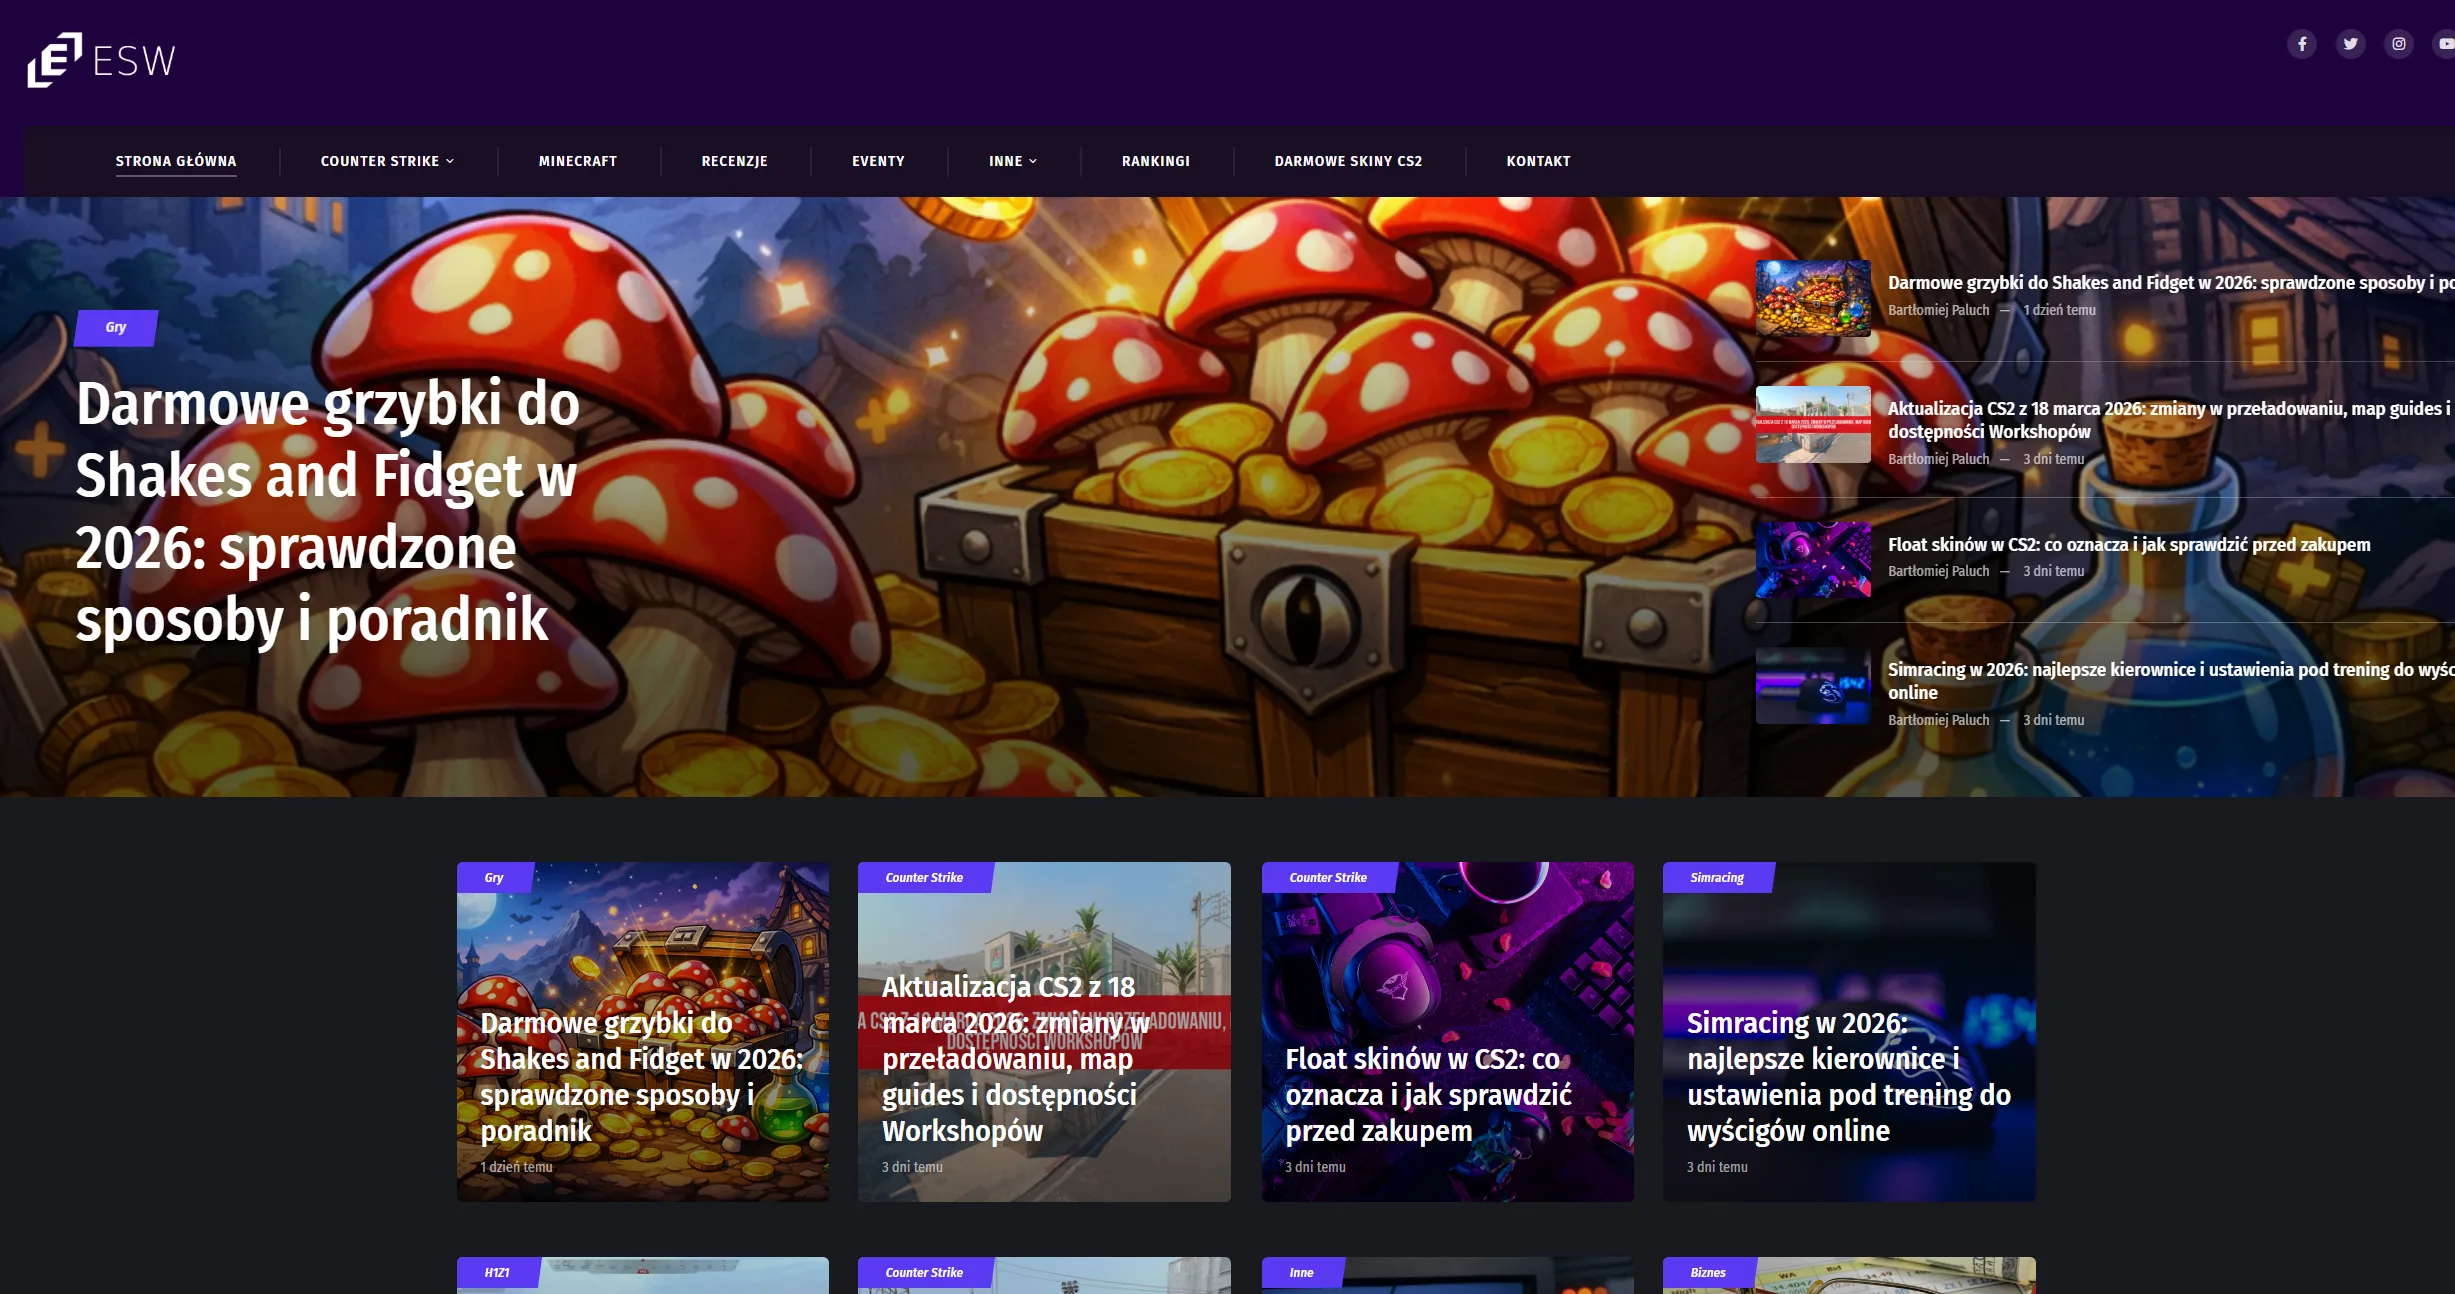Open sidebar thumbnail for Simracing article
The image size is (2455, 1294).
tap(1813, 685)
